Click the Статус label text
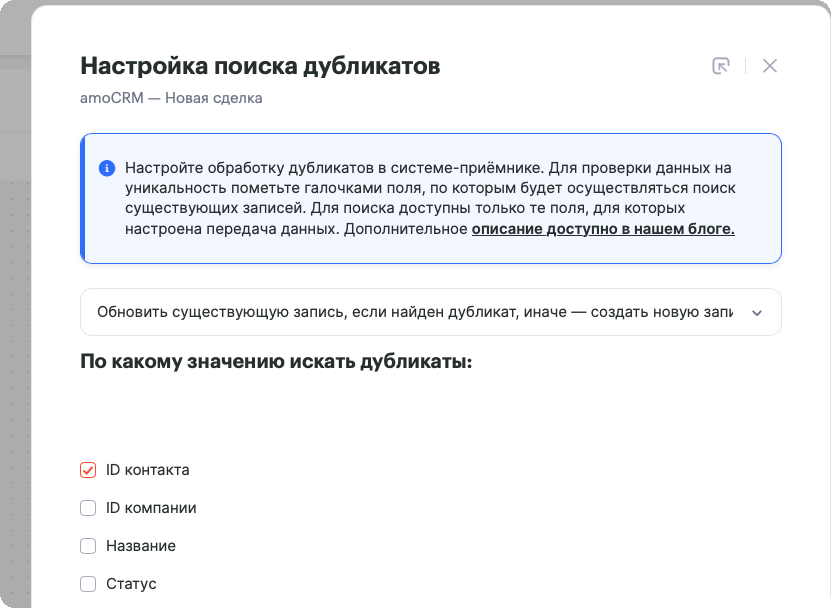The image size is (831, 608). point(131,584)
